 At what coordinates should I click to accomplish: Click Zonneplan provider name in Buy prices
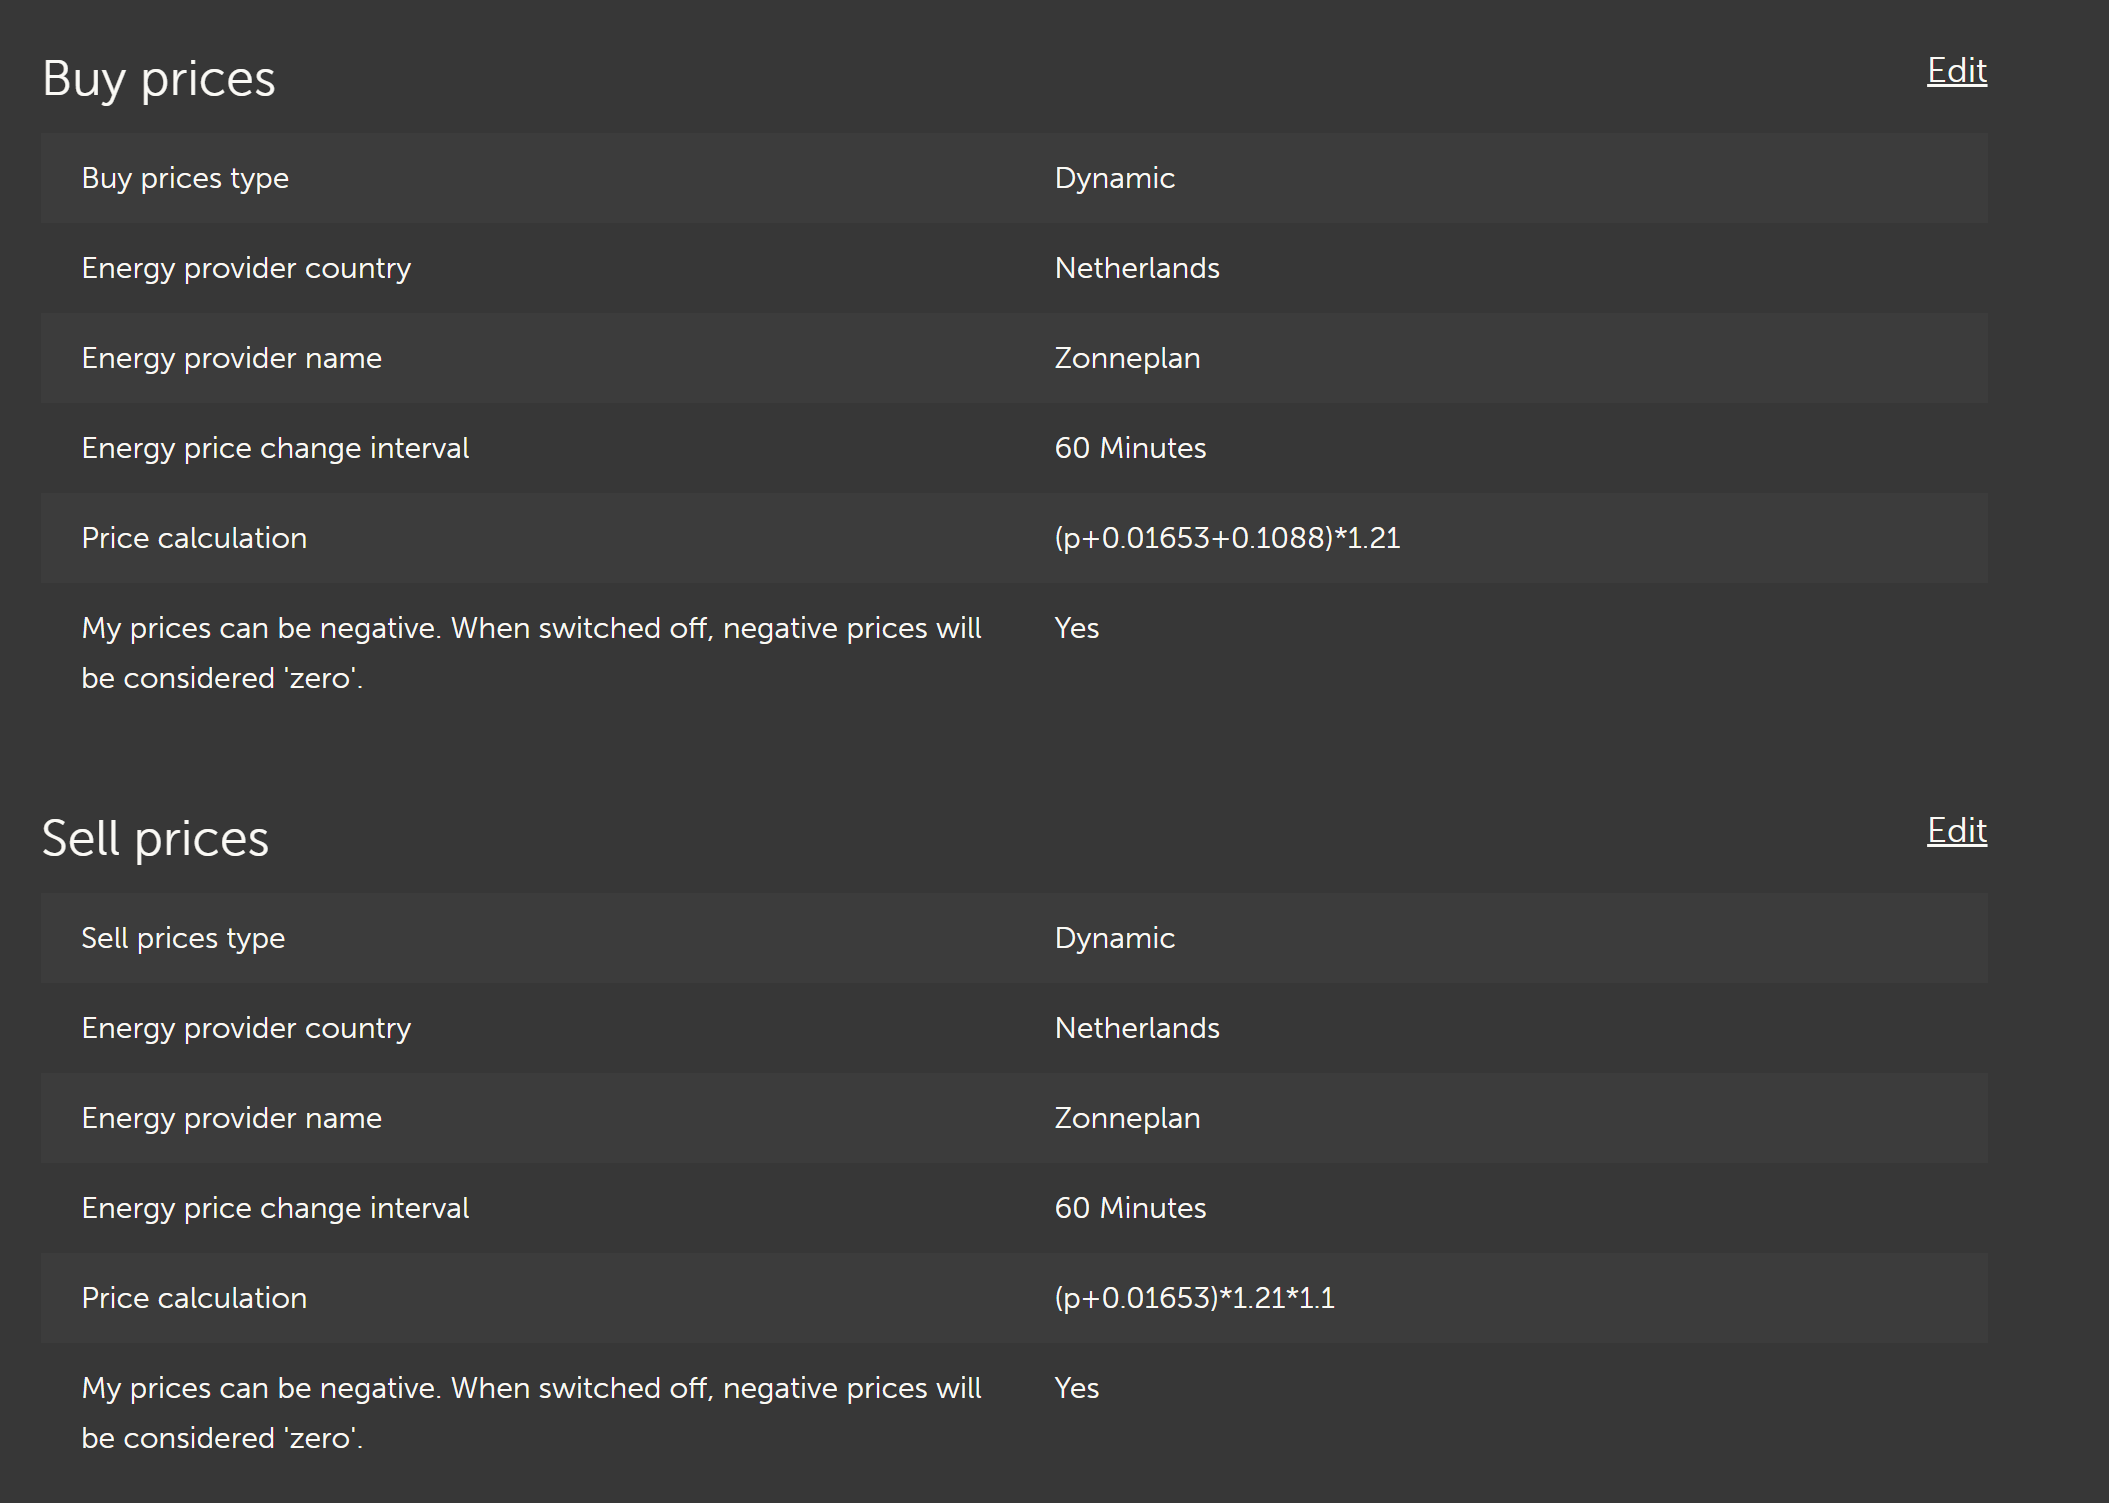coord(1127,358)
